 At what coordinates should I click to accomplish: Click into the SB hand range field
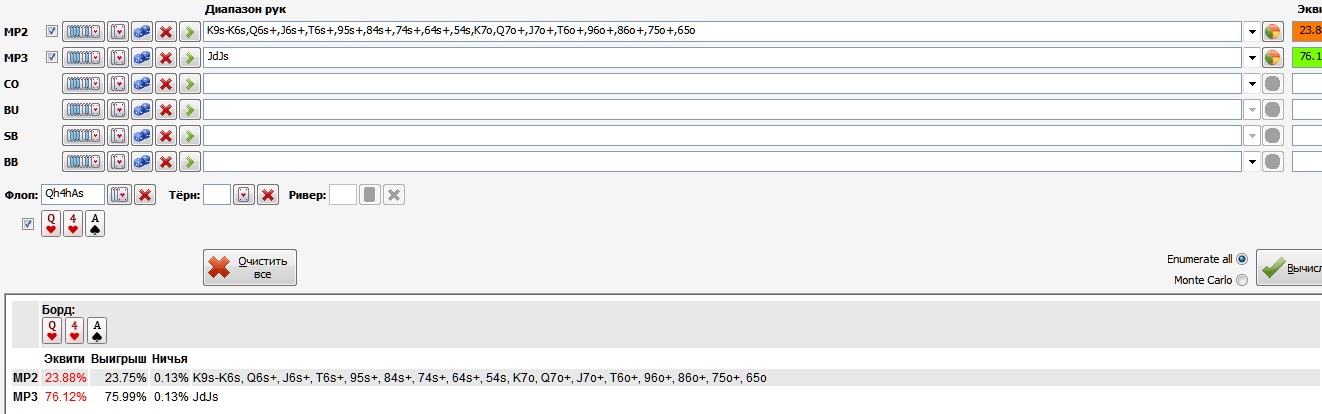click(x=722, y=136)
